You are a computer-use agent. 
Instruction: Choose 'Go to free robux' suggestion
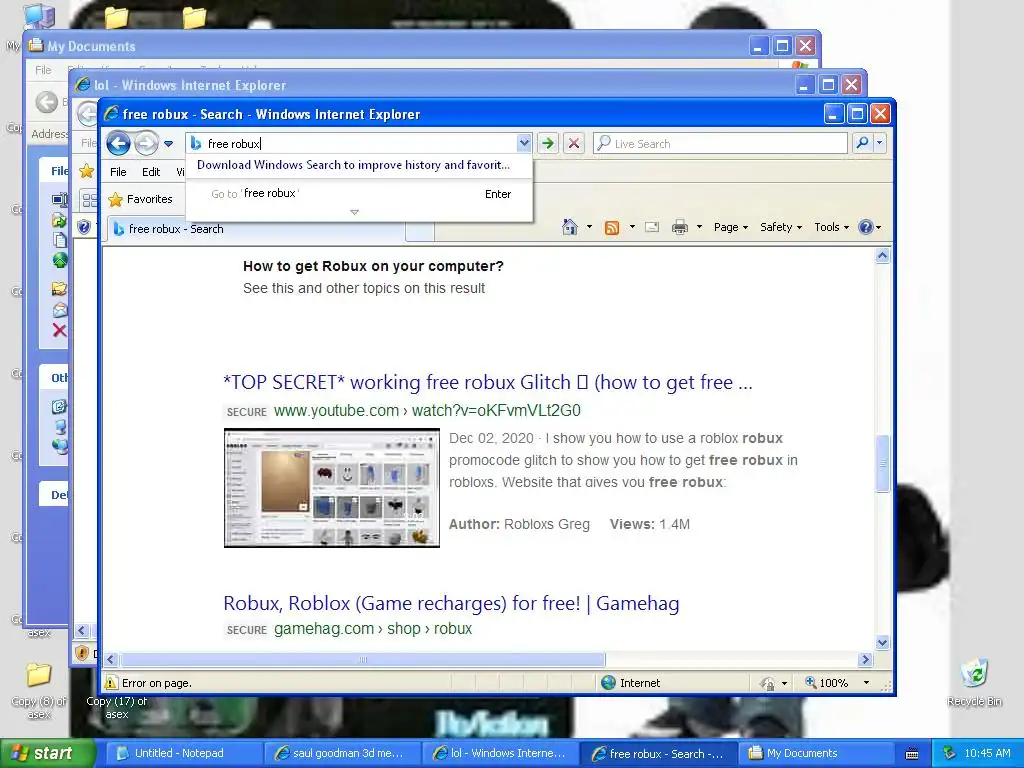coord(359,193)
